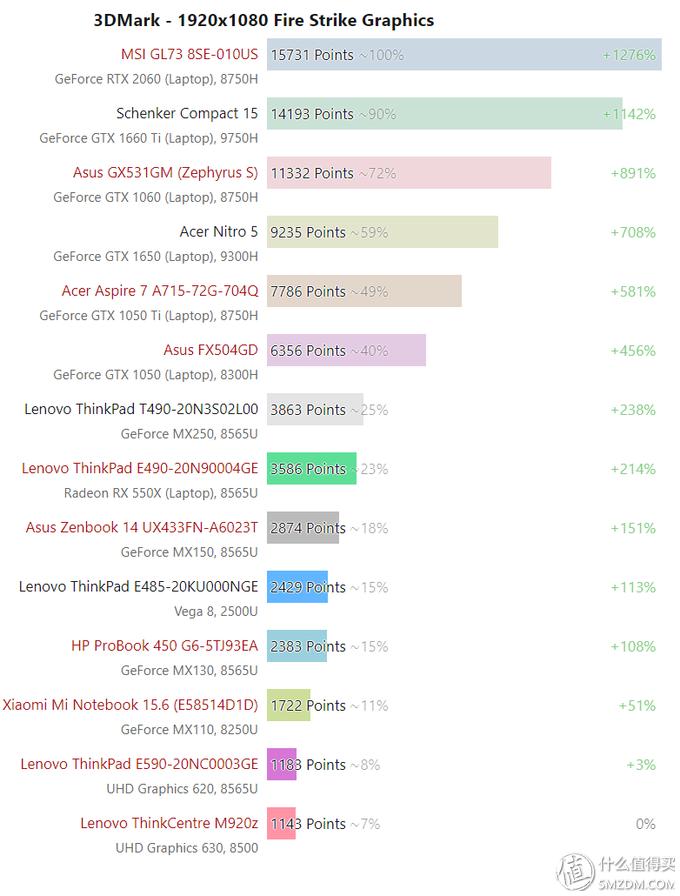Click the Acer Nitro 5 label

coord(218,232)
